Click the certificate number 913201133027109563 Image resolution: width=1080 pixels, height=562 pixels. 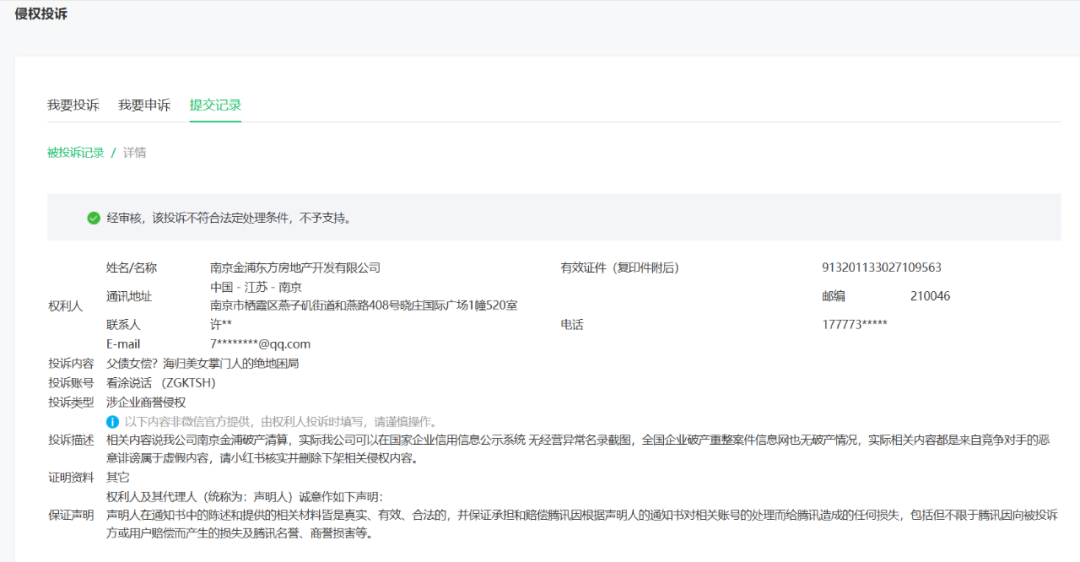pos(882,268)
